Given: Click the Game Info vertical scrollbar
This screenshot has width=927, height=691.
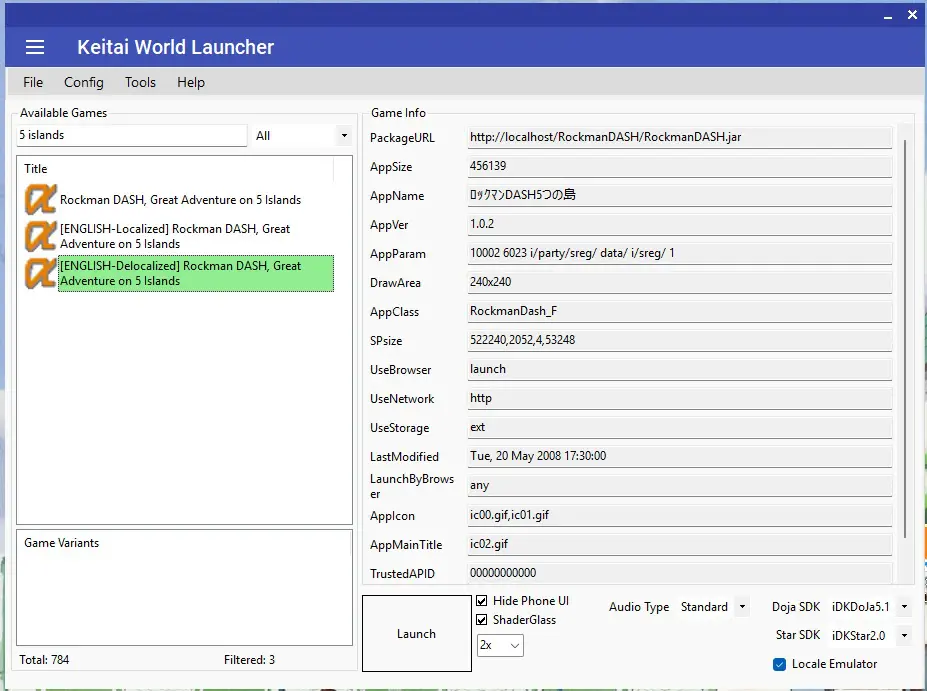Looking at the screenshot, I should click(906, 339).
